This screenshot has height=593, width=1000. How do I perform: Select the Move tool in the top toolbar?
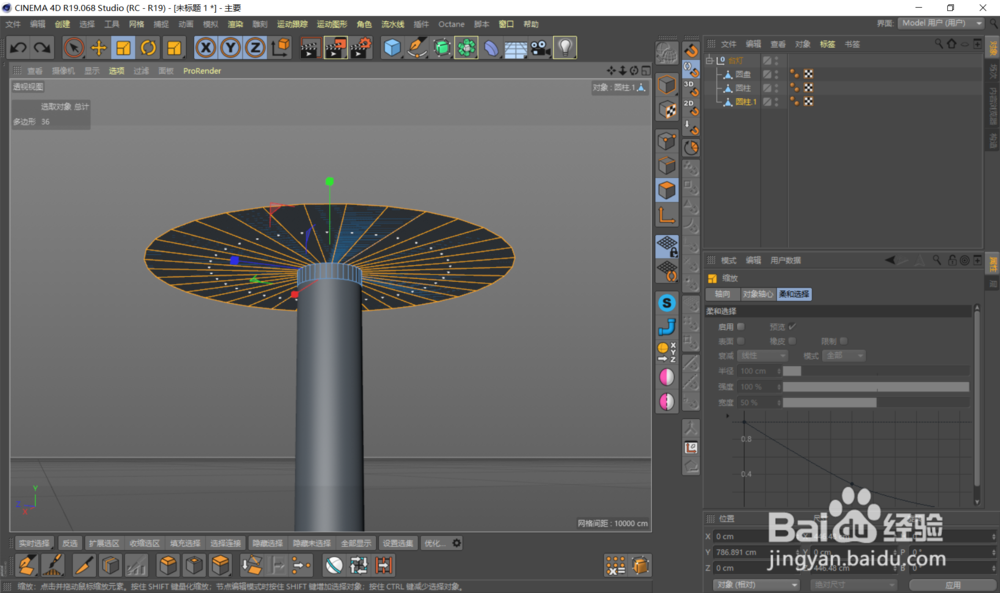(96, 47)
